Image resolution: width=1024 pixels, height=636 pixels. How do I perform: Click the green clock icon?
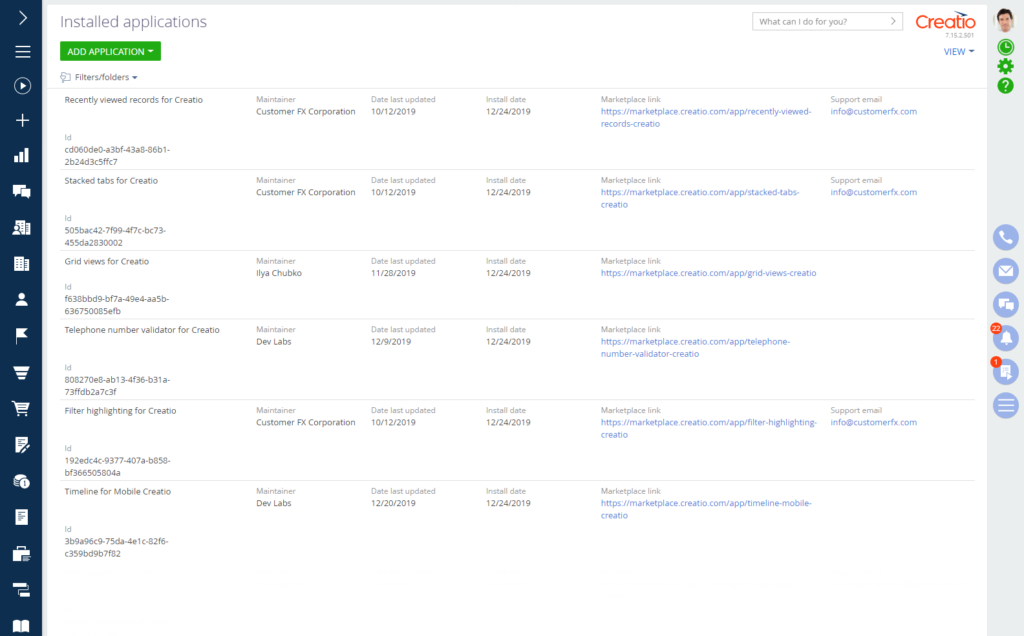(x=1006, y=47)
